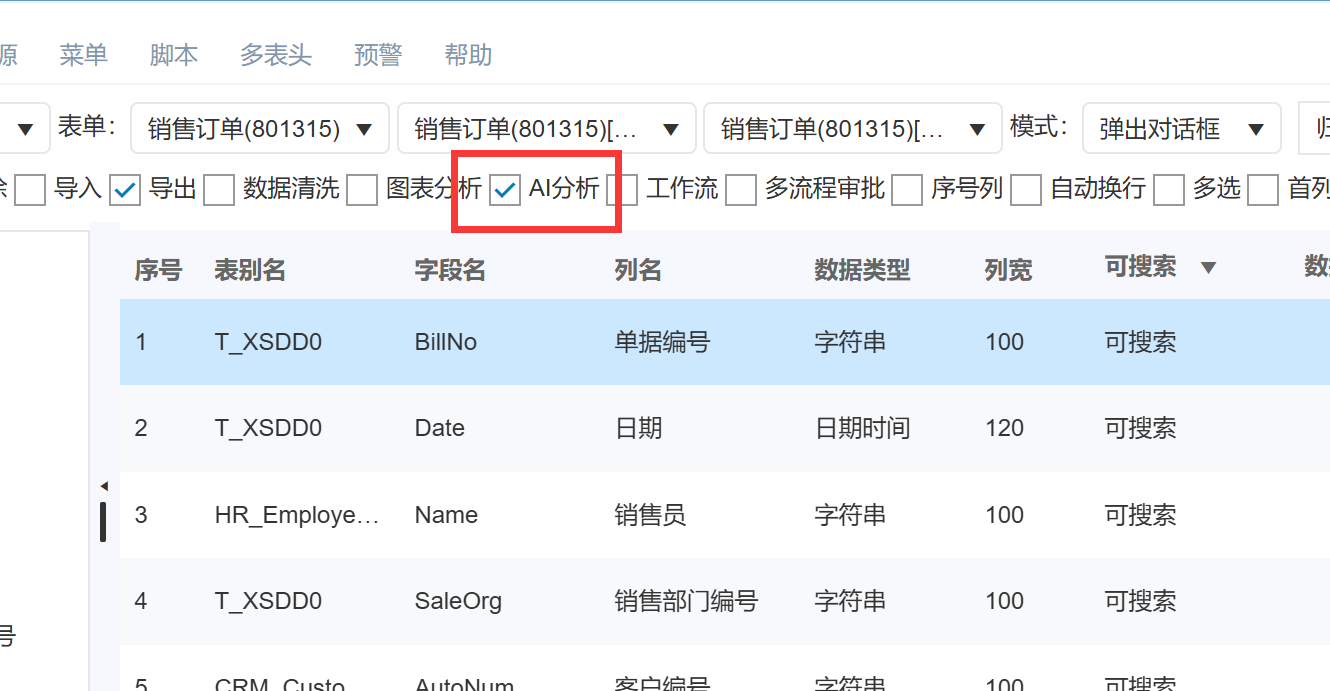1330x691 pixels.
Task: Check the 多流程审批 option
Action: 741,190
